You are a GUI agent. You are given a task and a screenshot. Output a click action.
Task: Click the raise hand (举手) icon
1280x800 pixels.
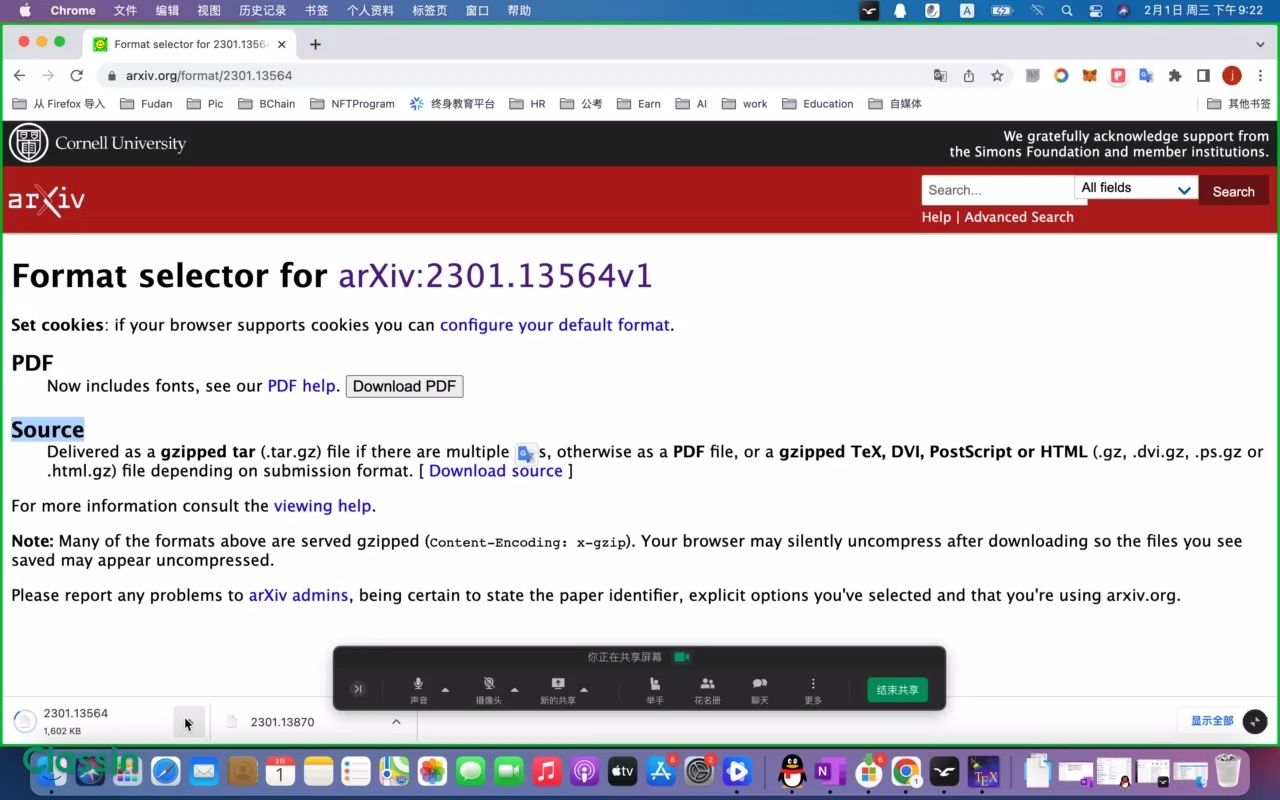coord(655,688)
